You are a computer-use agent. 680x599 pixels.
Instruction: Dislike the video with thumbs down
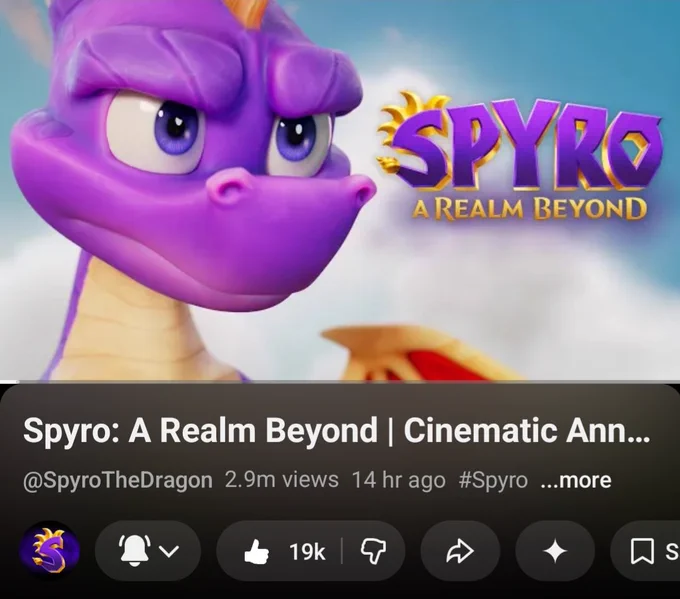tap(373, 551)
